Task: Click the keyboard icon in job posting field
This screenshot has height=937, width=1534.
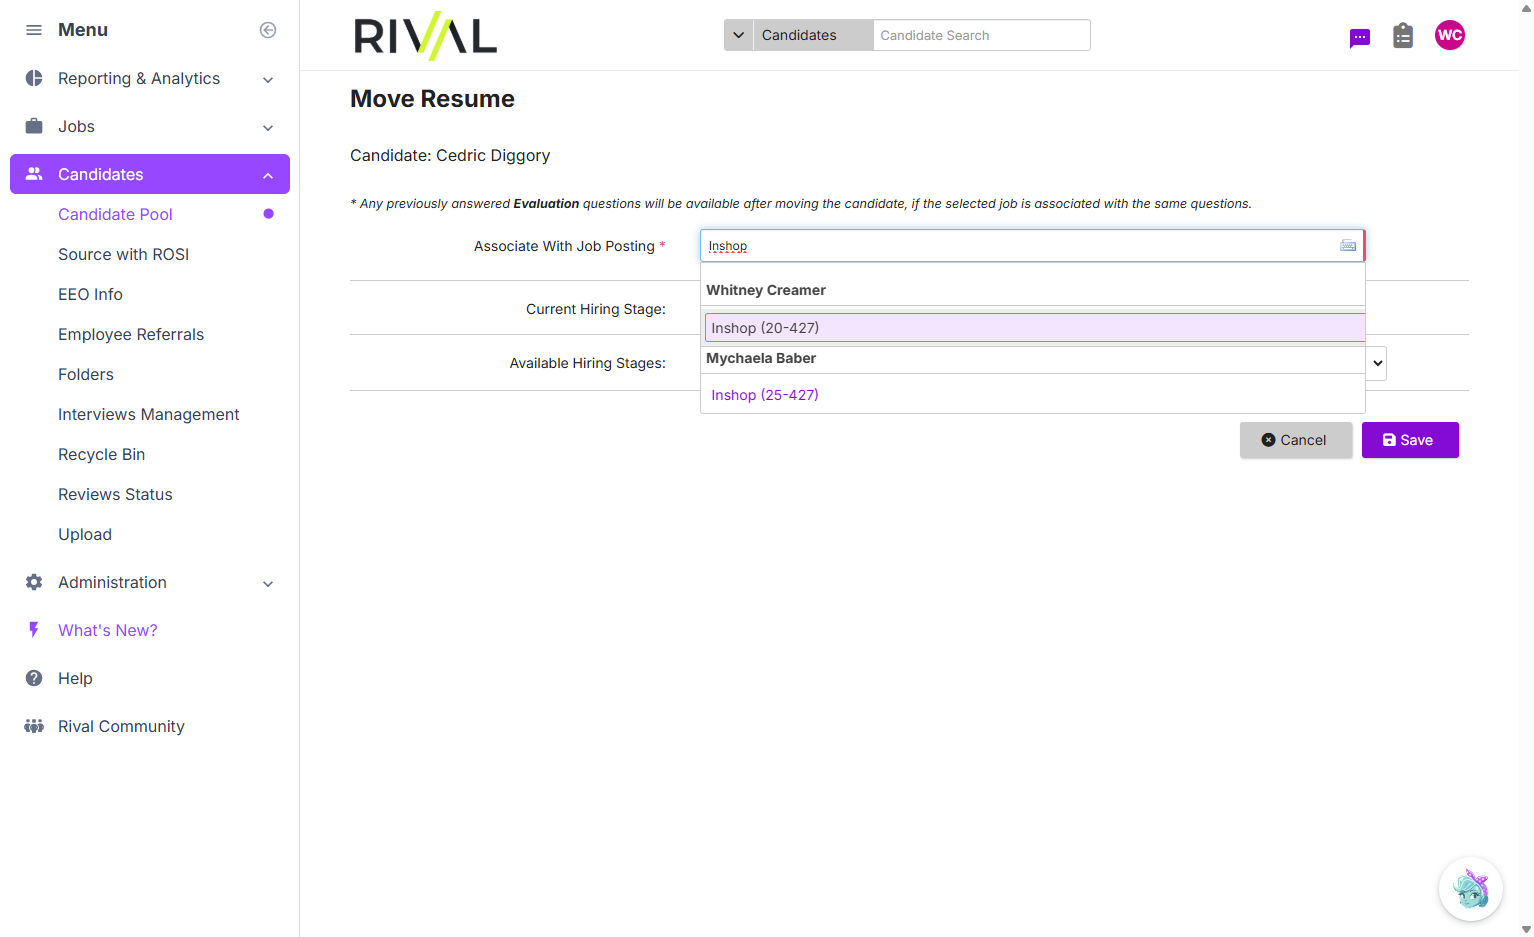Action: (x=1348, y=246)
